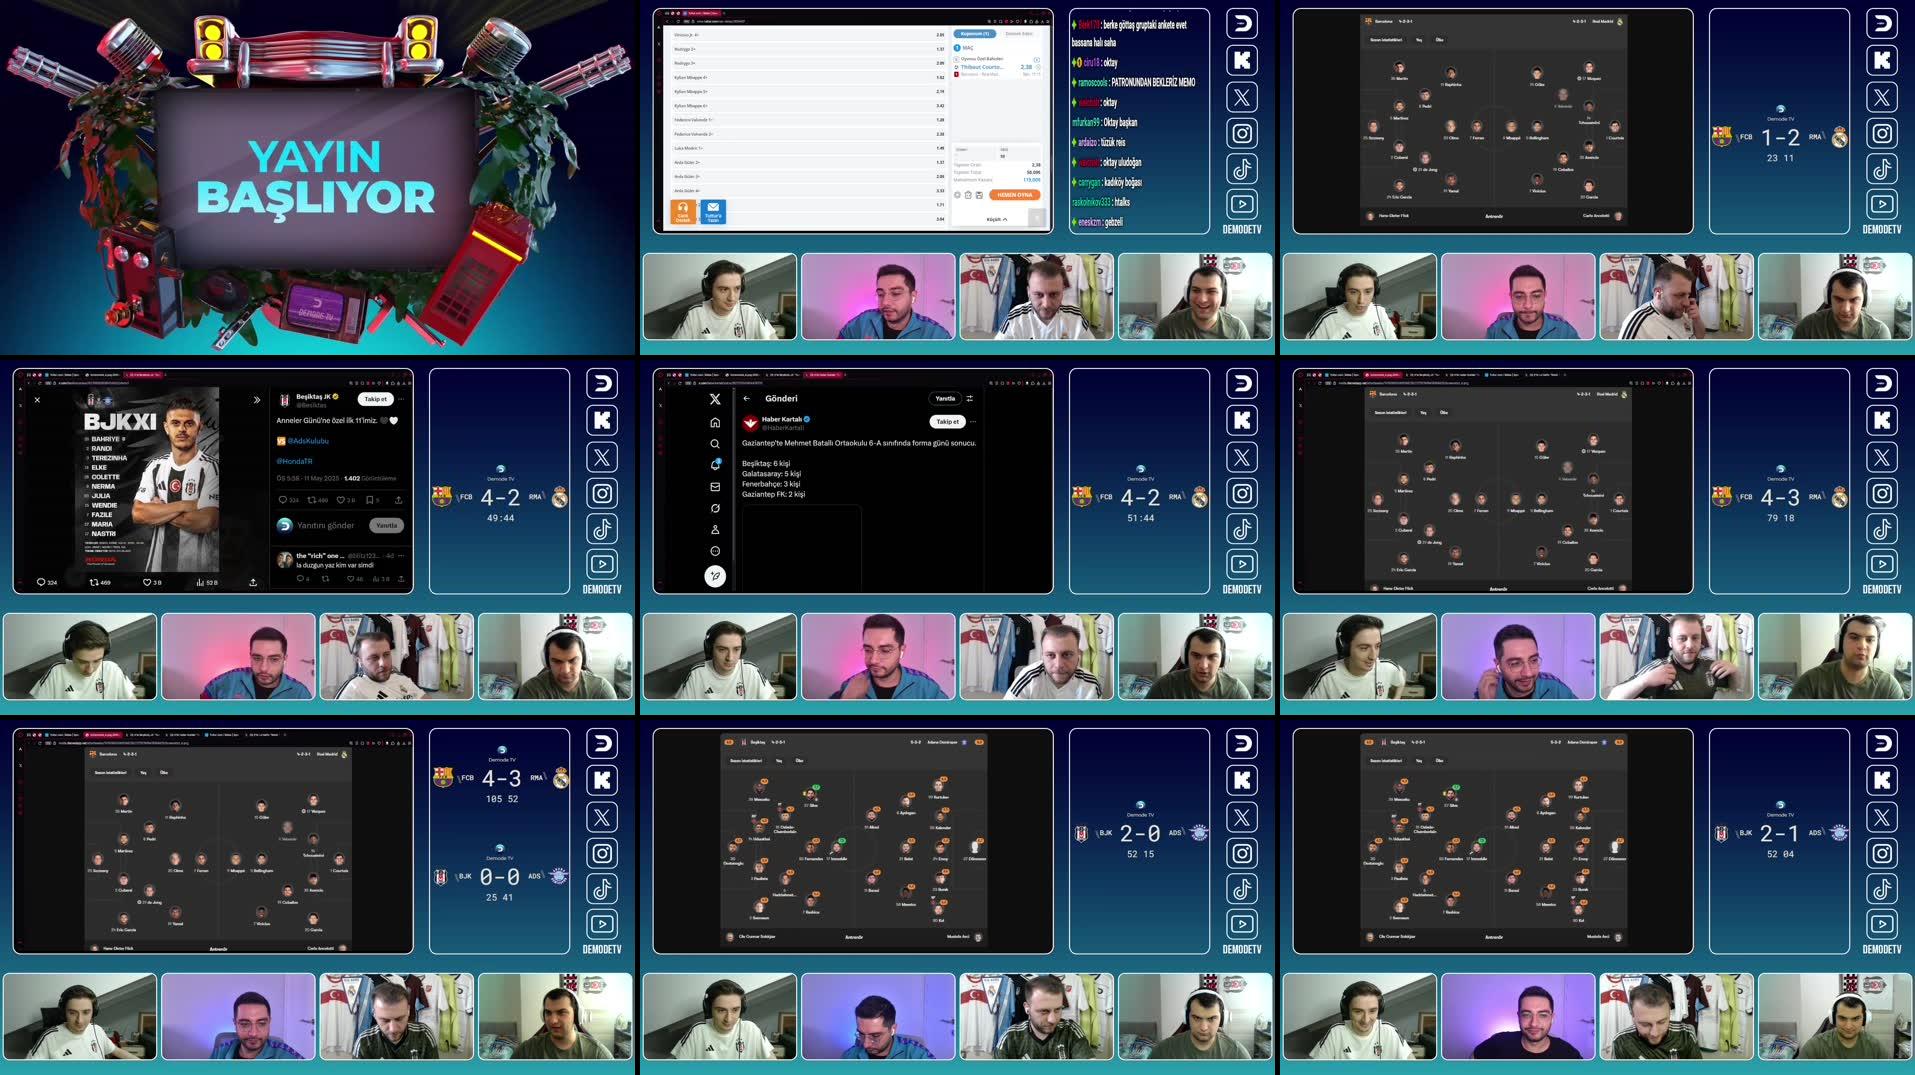Screen dimensions: 1915x1075
Task: Click the grey scroll-to-top square on the betting page
Action: pos(1037,218)
